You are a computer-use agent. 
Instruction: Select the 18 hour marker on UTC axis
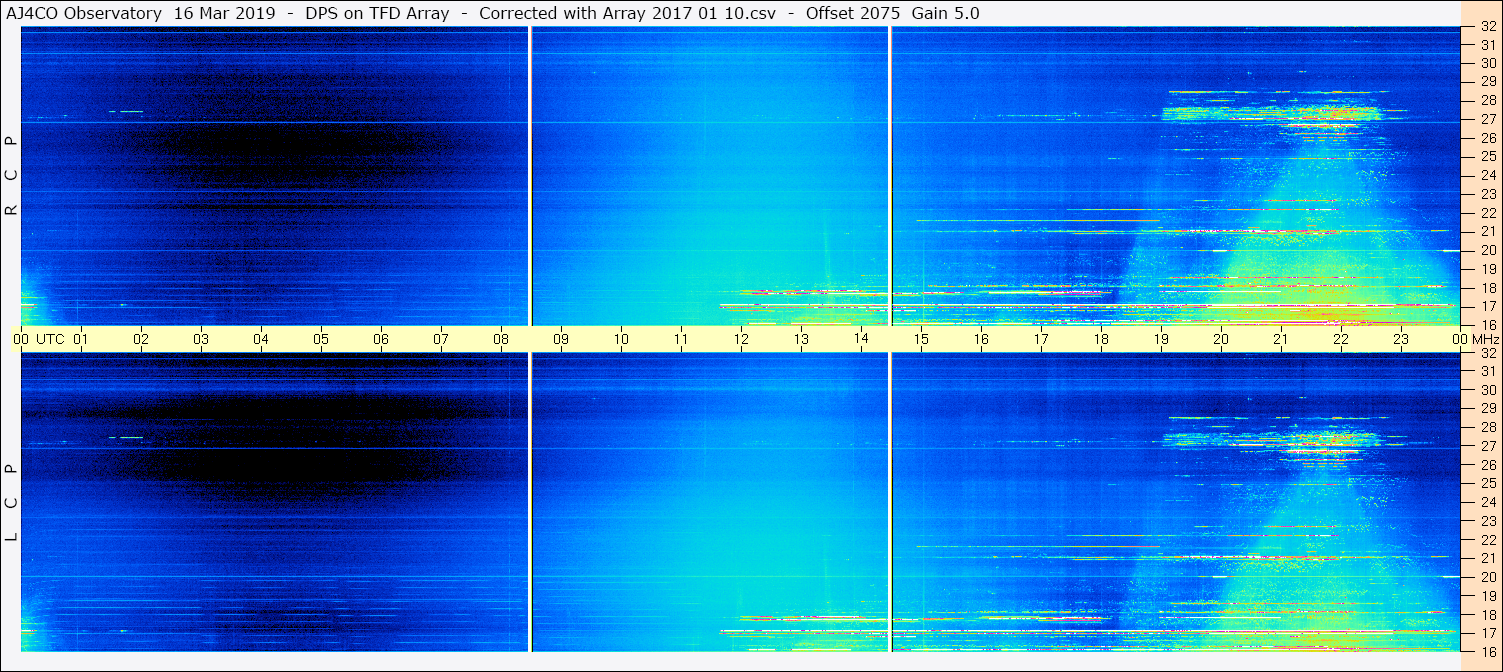tap(1101, 339)
